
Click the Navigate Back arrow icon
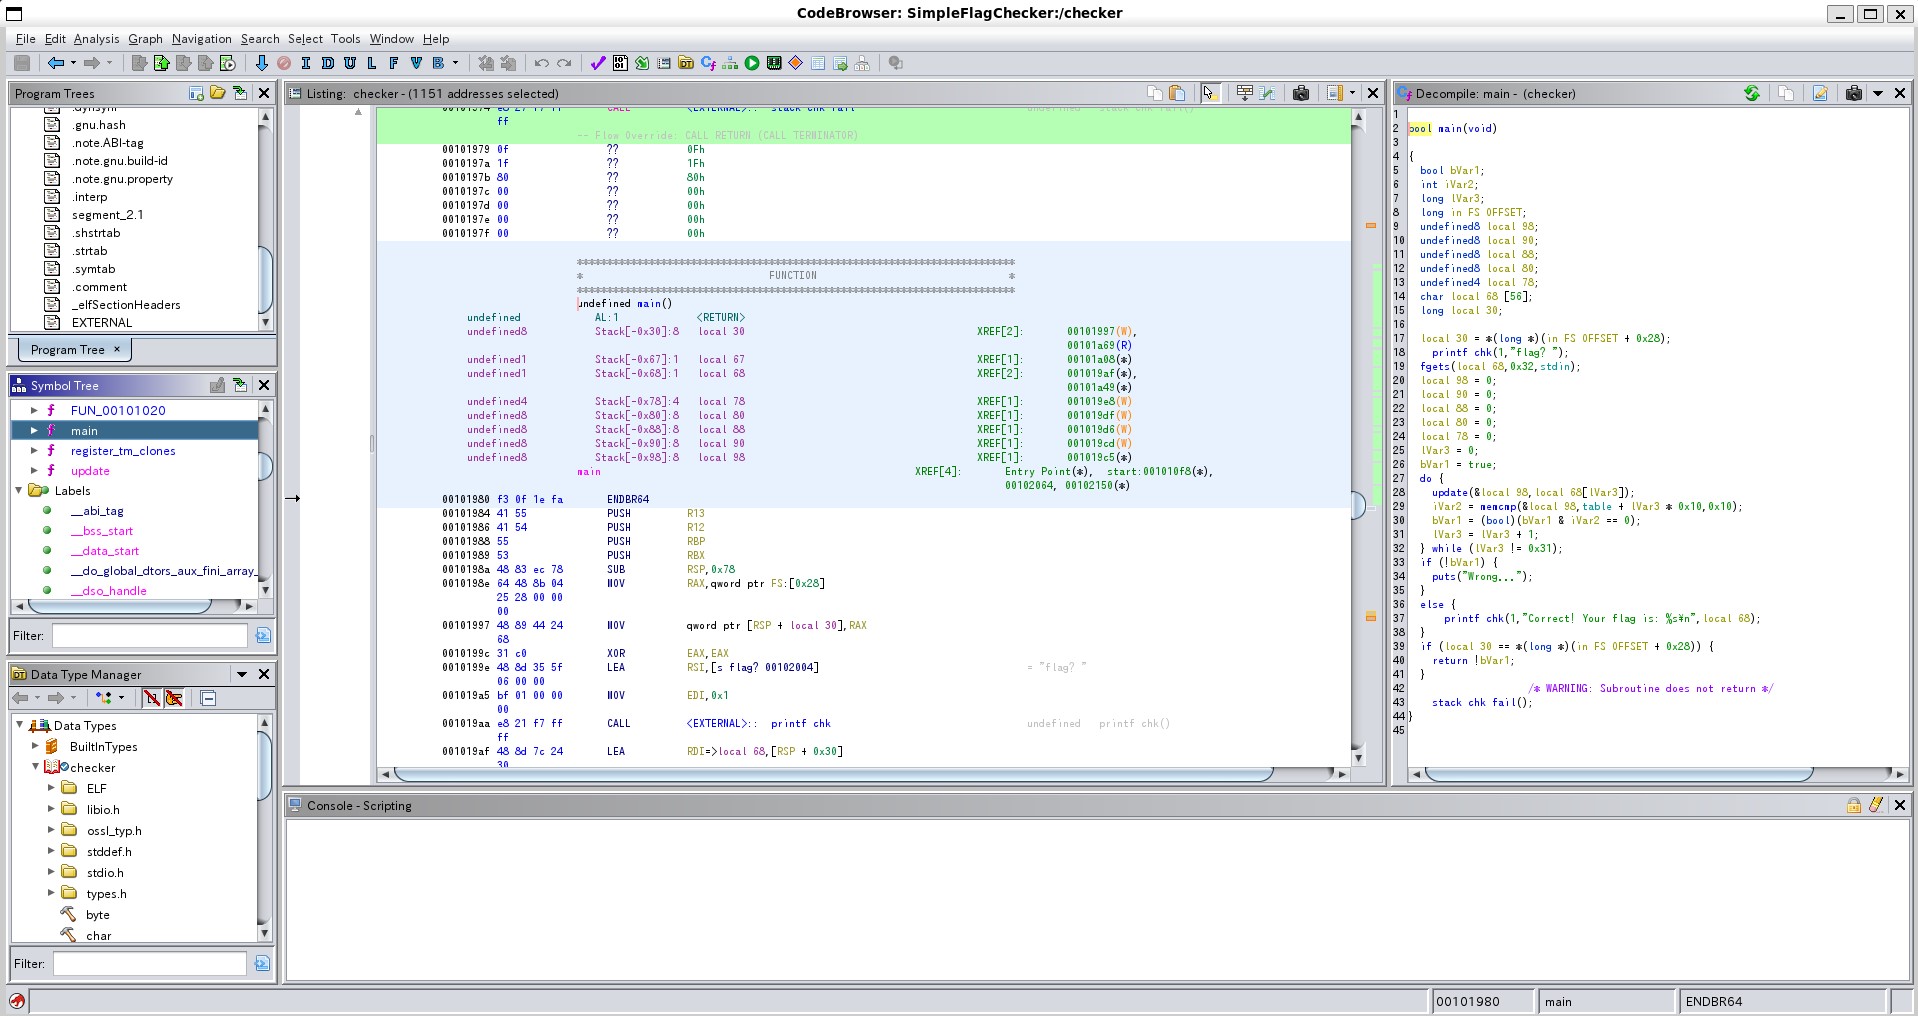55,63
